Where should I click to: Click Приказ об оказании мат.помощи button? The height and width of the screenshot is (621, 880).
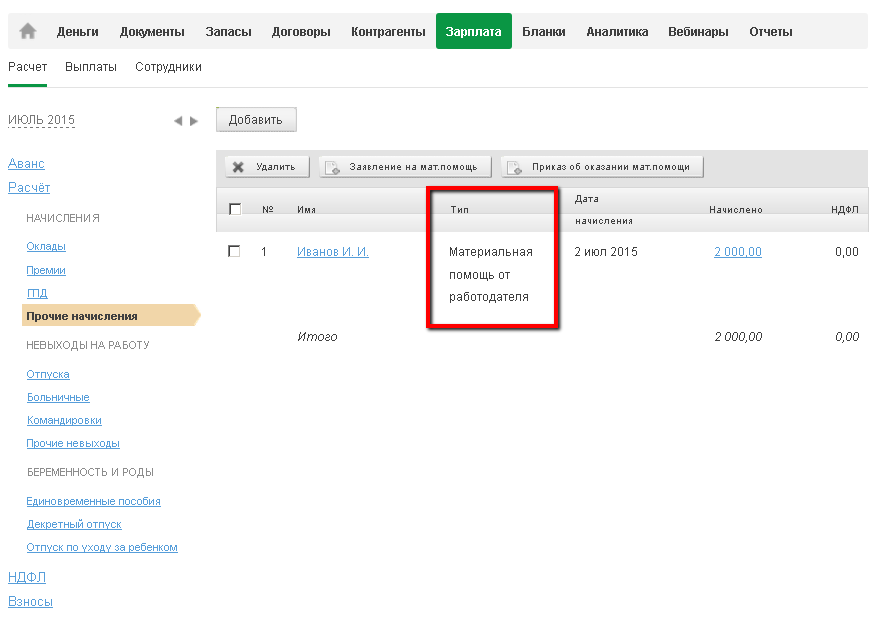tap(602, 167)
